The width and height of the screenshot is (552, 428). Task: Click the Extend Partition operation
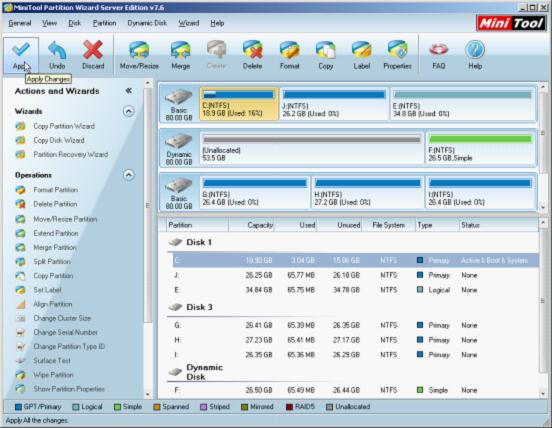pyautogui.click(x=56, y=233)
